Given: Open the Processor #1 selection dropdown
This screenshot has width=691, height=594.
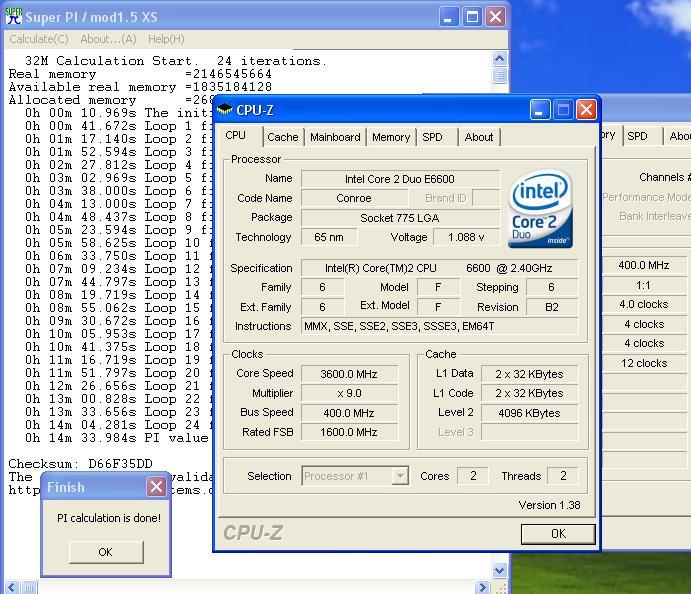Looking at the screenshot, I should coord(400,476).
